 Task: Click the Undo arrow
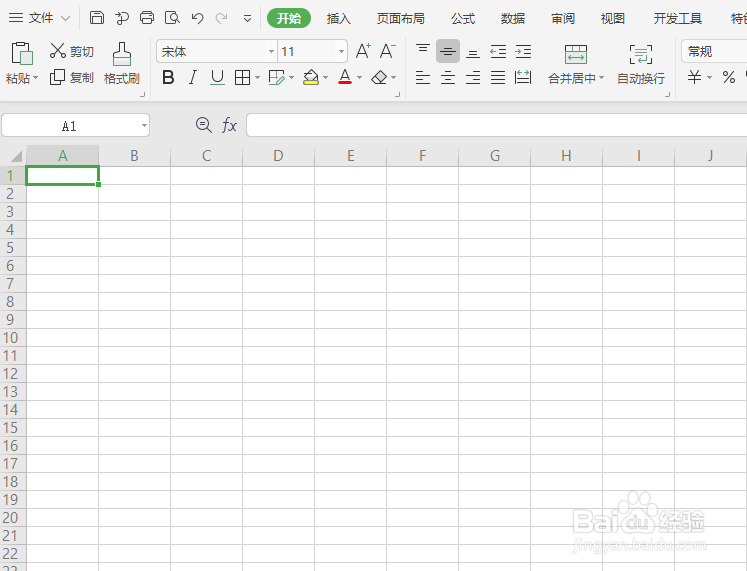(197, 18)
